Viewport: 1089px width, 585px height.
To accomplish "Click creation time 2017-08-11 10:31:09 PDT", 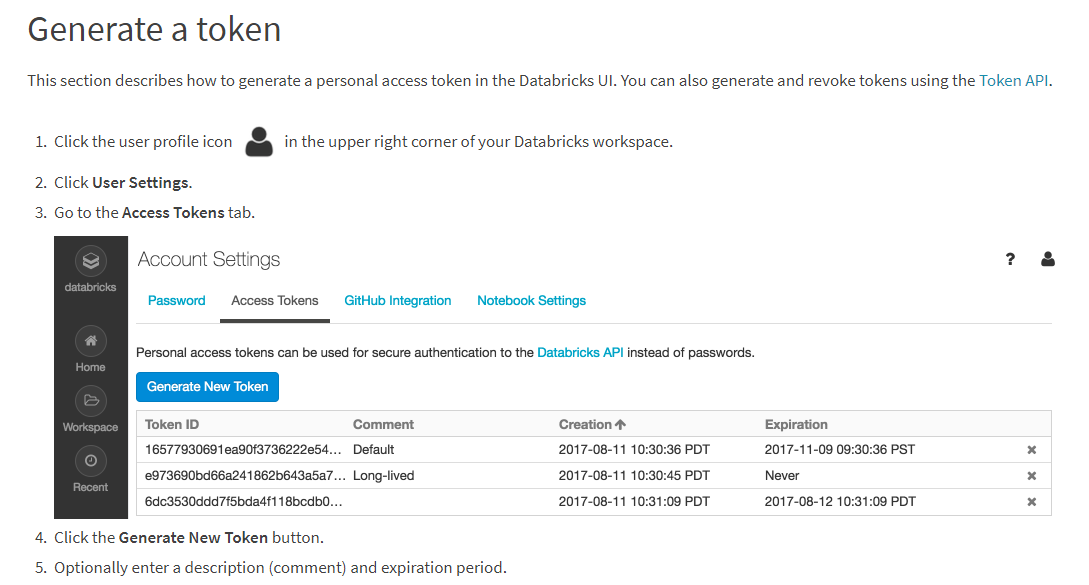I will pyautogui.click(x=634, y=502).
